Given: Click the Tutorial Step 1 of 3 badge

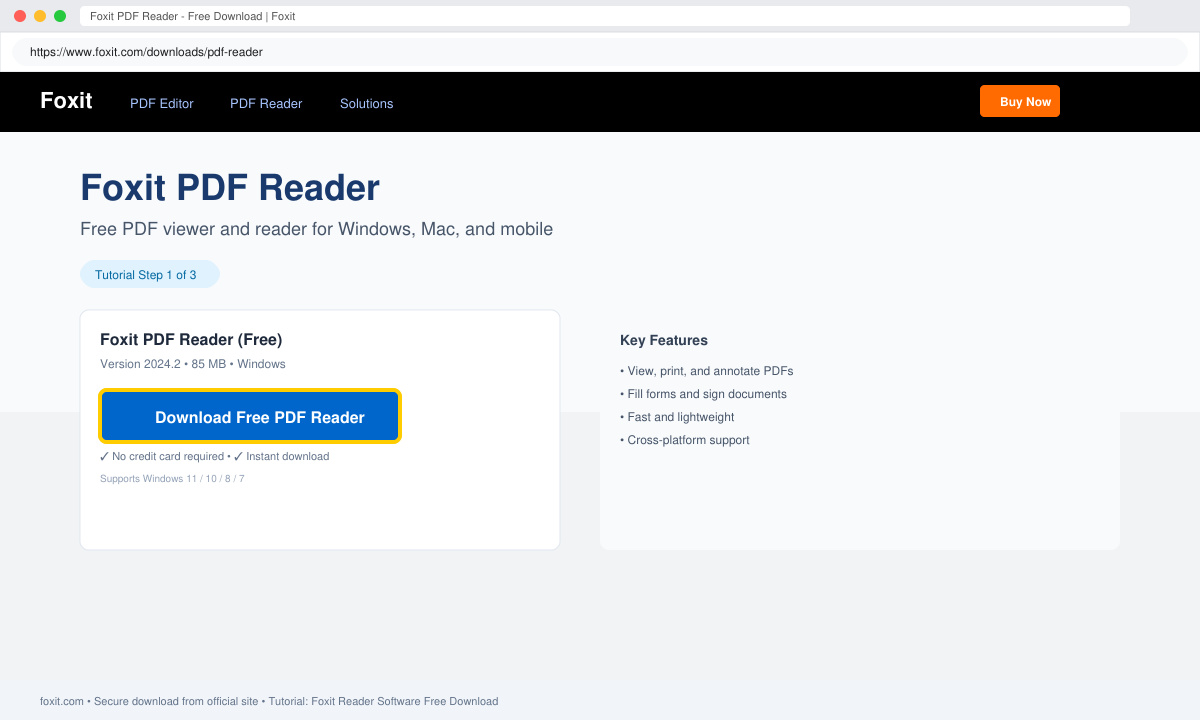Looking at the screenshot, I should (x=150, y=274).
